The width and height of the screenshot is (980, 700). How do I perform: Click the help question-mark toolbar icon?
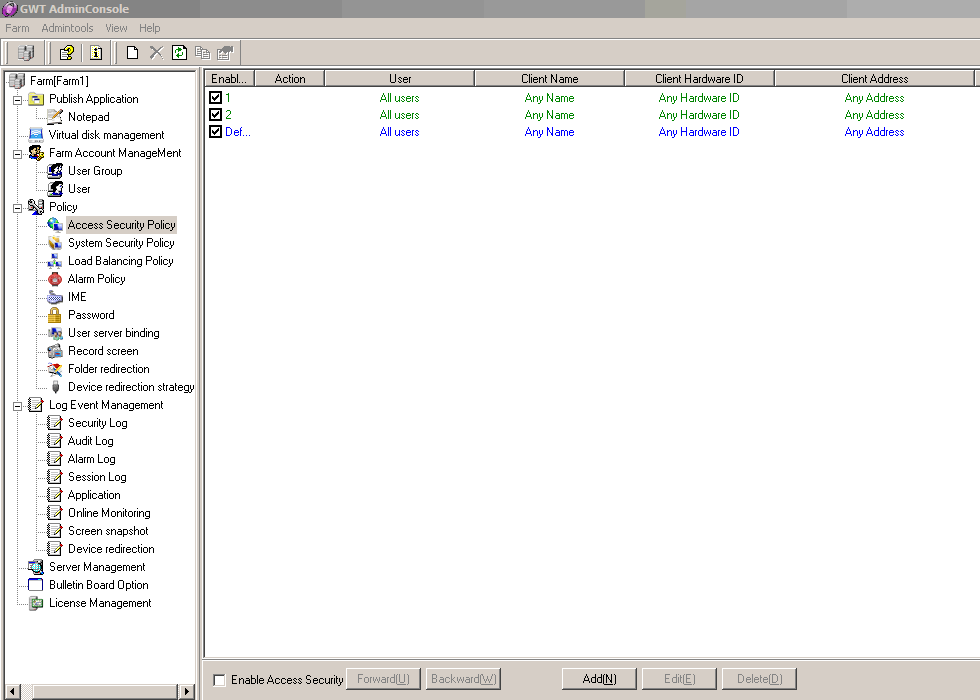[x=67, y=53]
